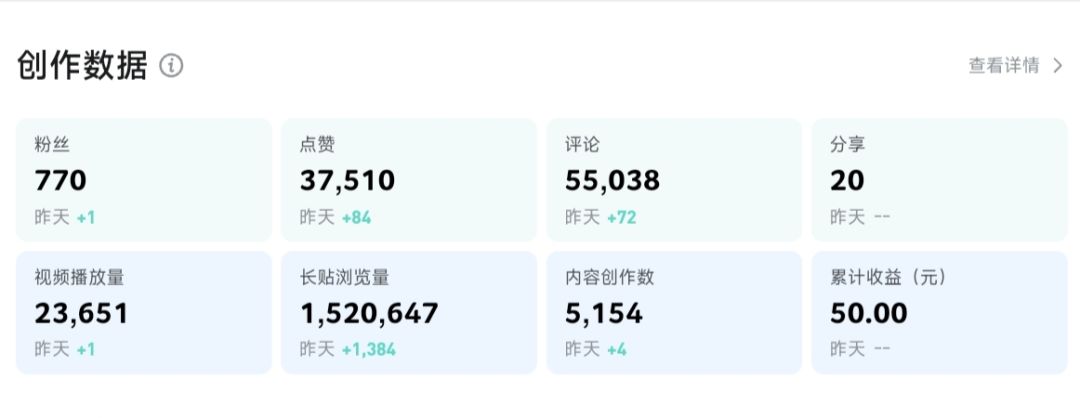Click yesterday's +1 change under 粉丝

[x=85, y=218]
